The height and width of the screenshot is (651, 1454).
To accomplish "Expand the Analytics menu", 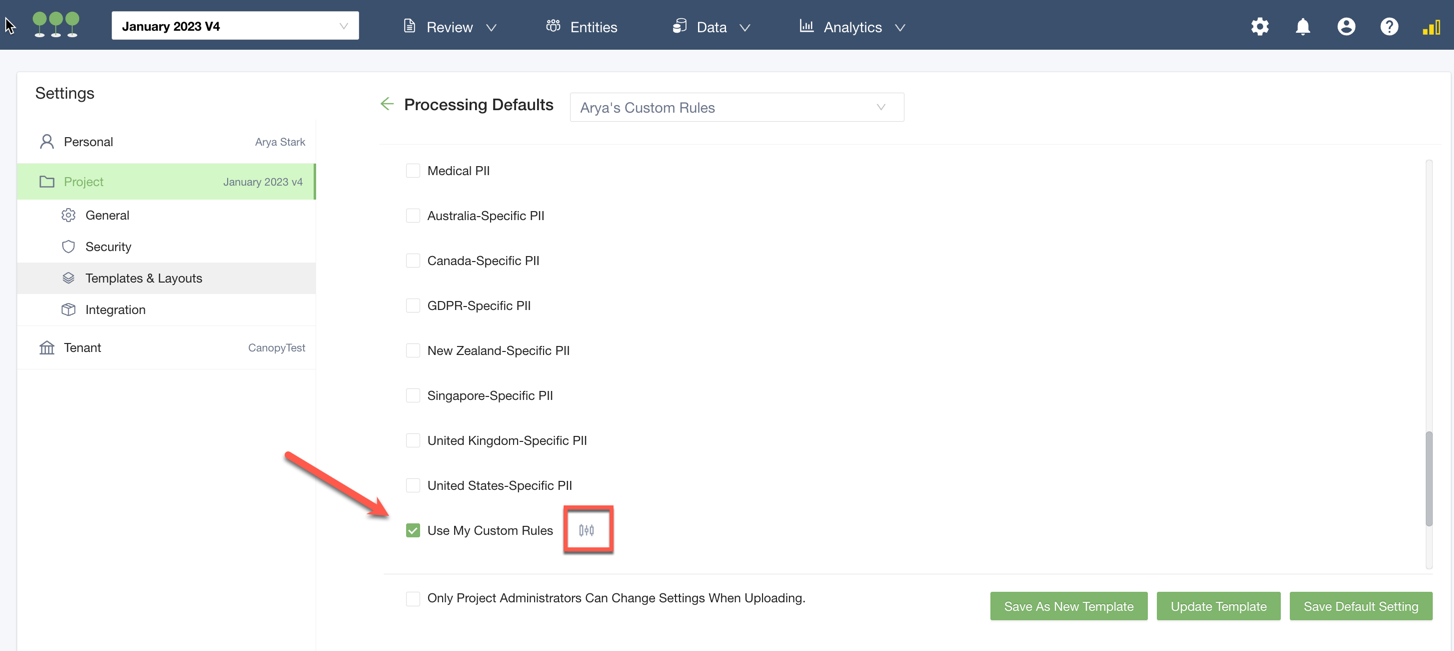I will (852, 27).
